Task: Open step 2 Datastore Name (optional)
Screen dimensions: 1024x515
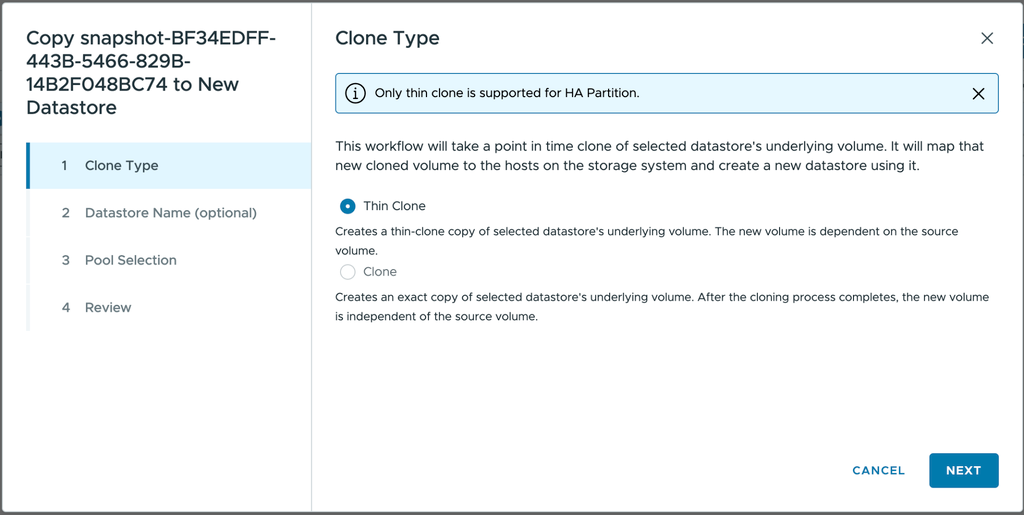Action: click(168, 213)
